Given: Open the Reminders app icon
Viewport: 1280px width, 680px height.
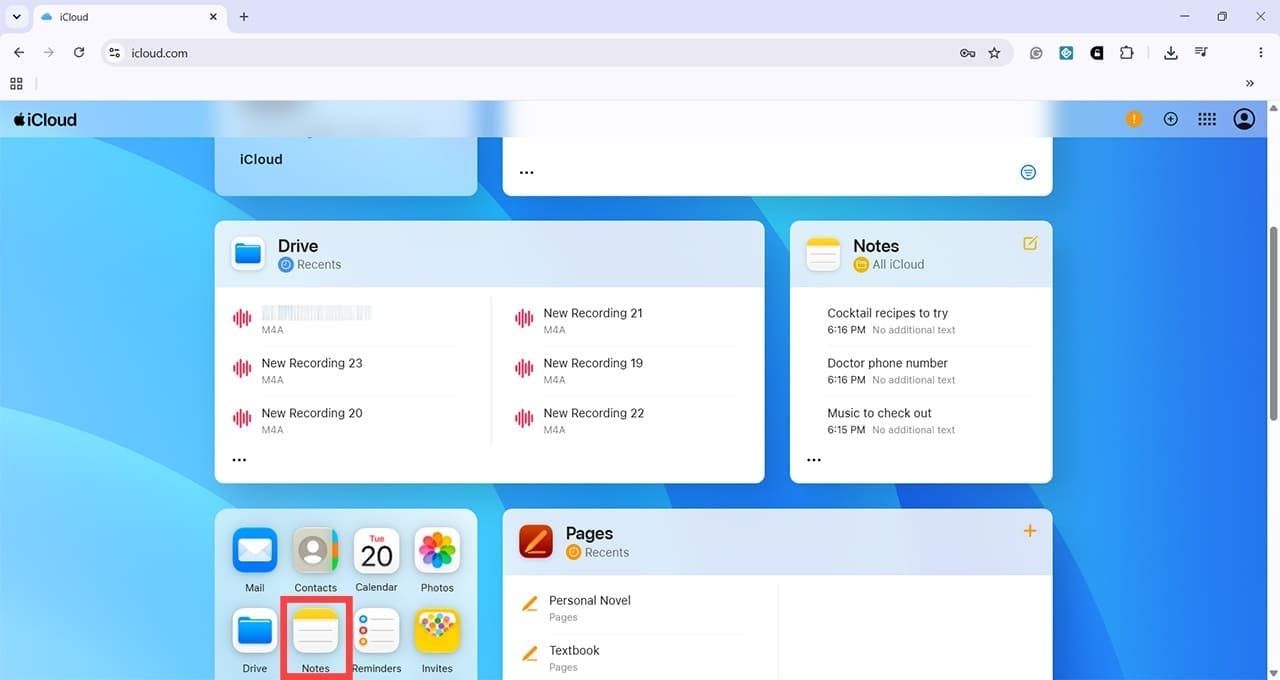Looking at the screenshot, I should 377,631.
